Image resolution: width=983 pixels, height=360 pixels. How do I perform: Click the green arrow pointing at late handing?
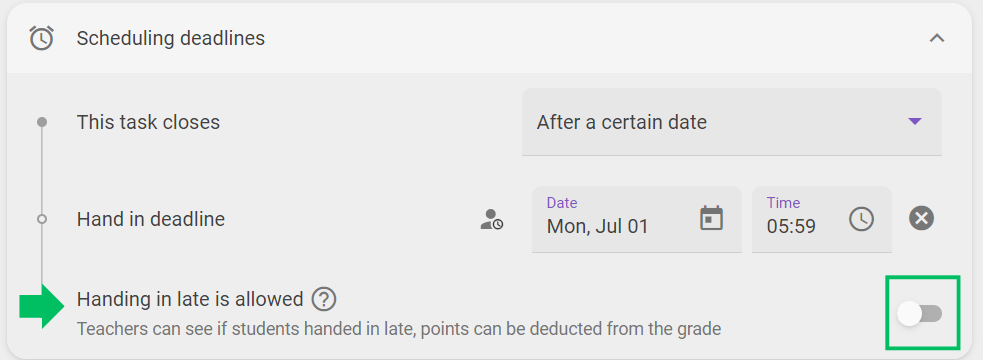point(42,305)
